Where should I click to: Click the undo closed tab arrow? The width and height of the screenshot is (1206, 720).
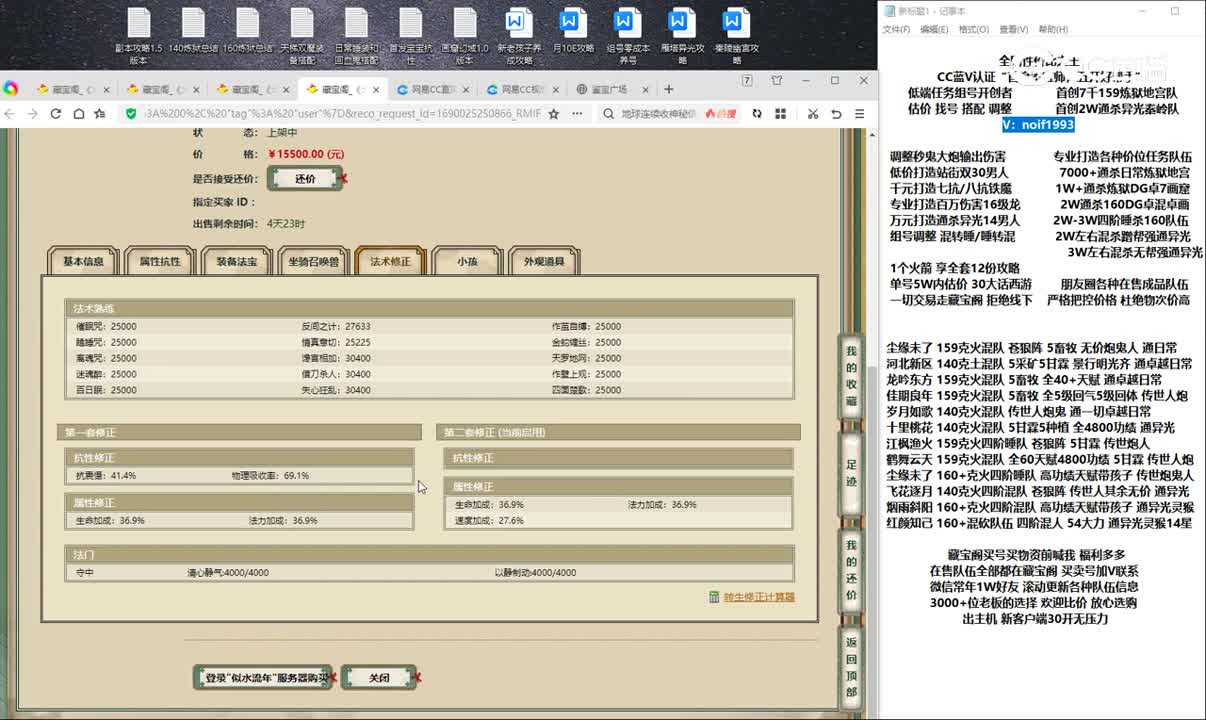pyautogui.click(x=837, y=114)
